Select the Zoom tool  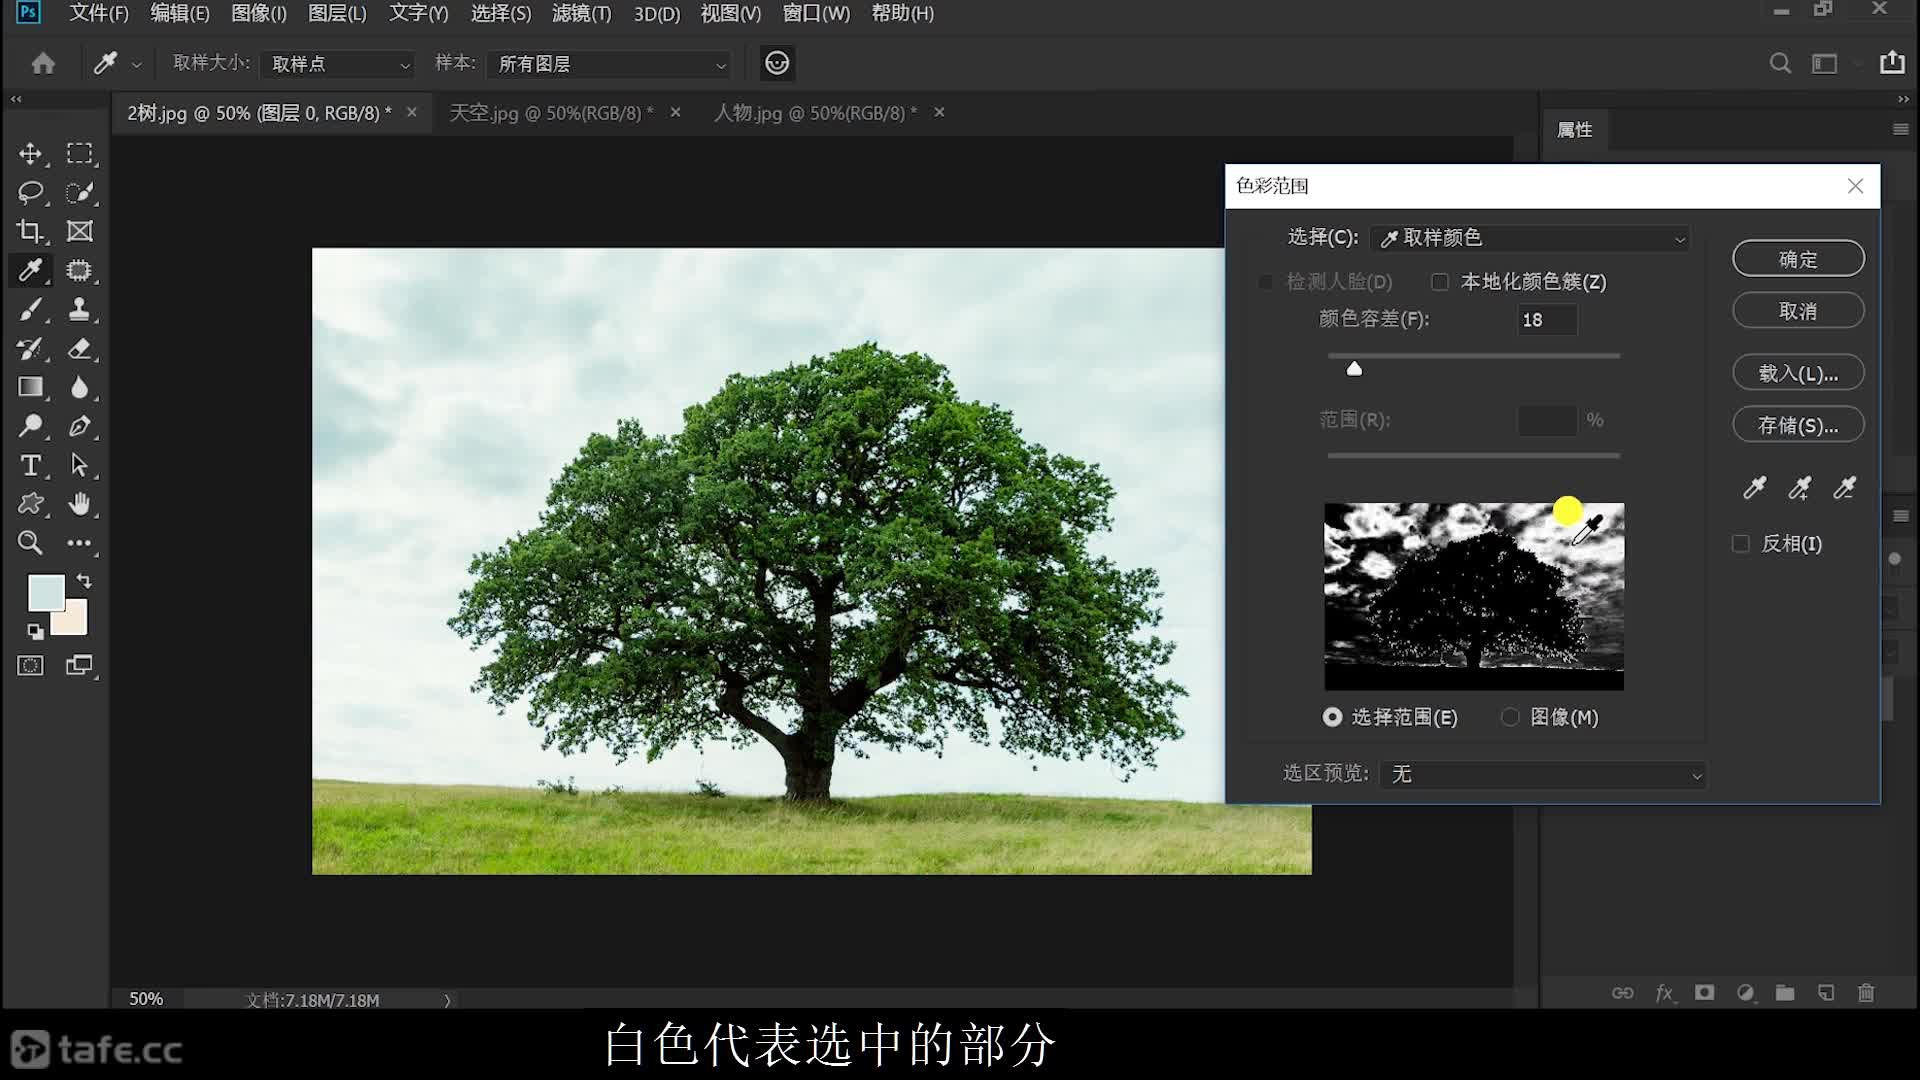(30, 543)
